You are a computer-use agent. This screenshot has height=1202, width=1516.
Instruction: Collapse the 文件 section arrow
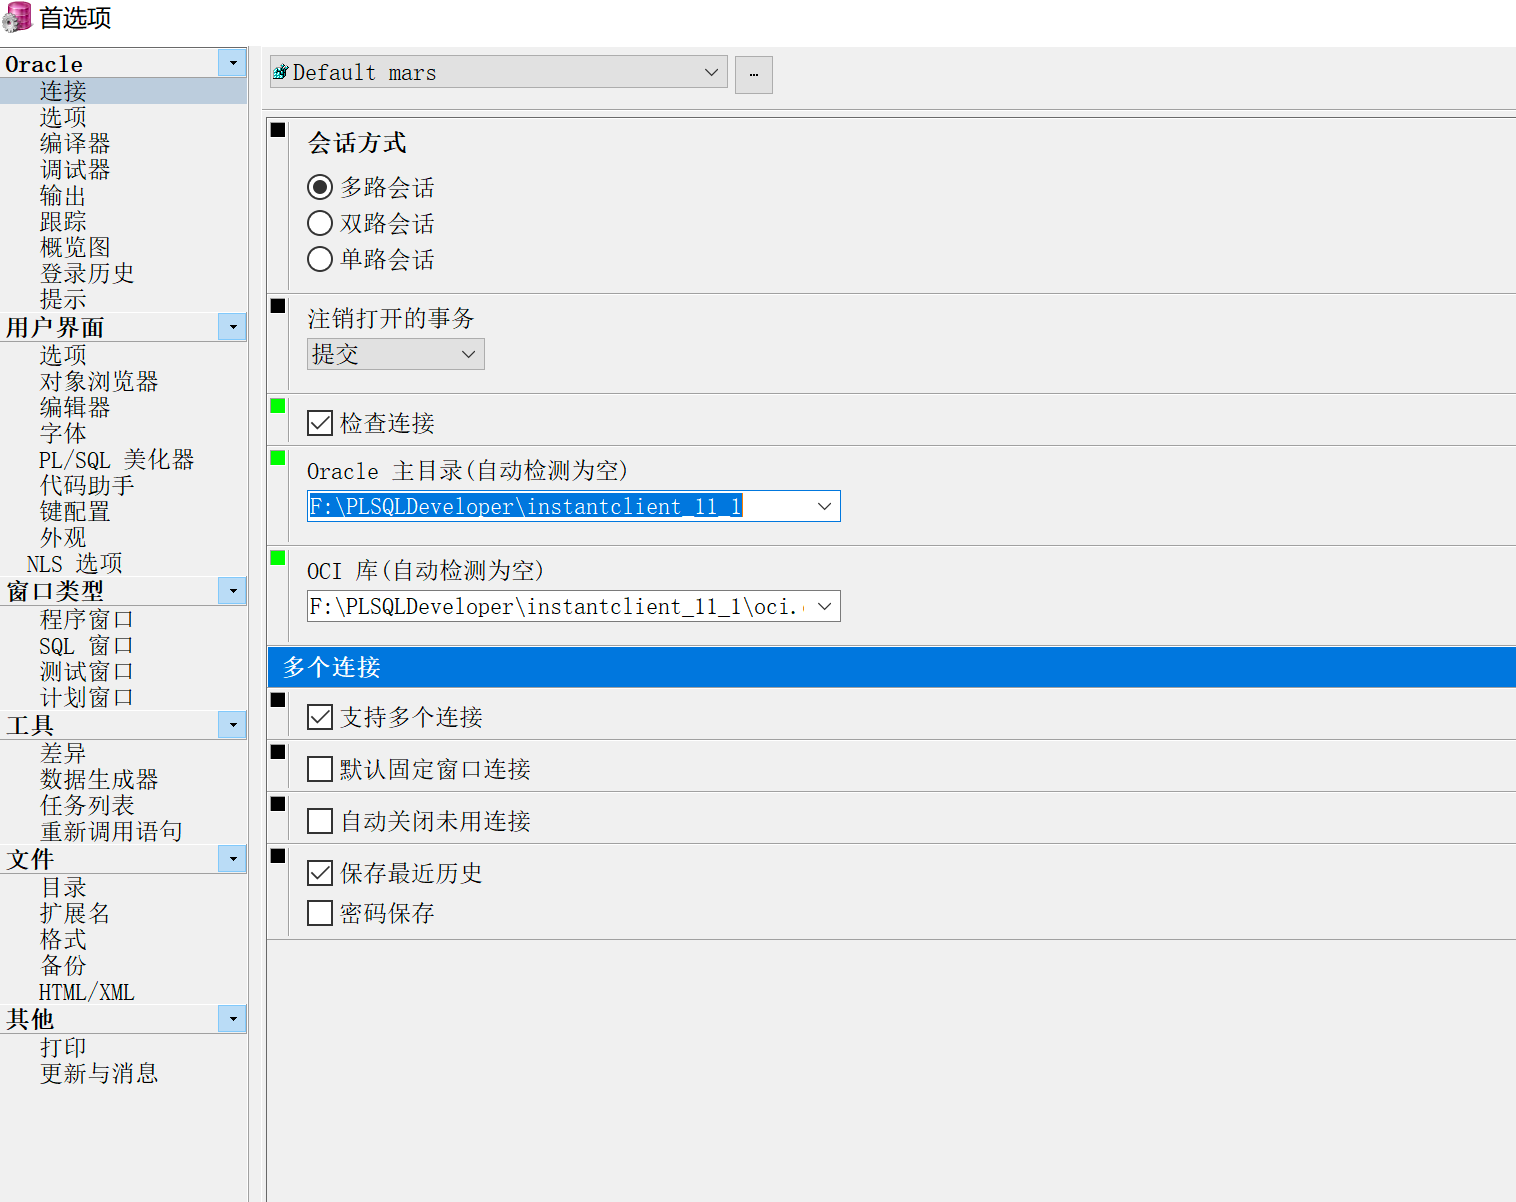click(232, 859)
